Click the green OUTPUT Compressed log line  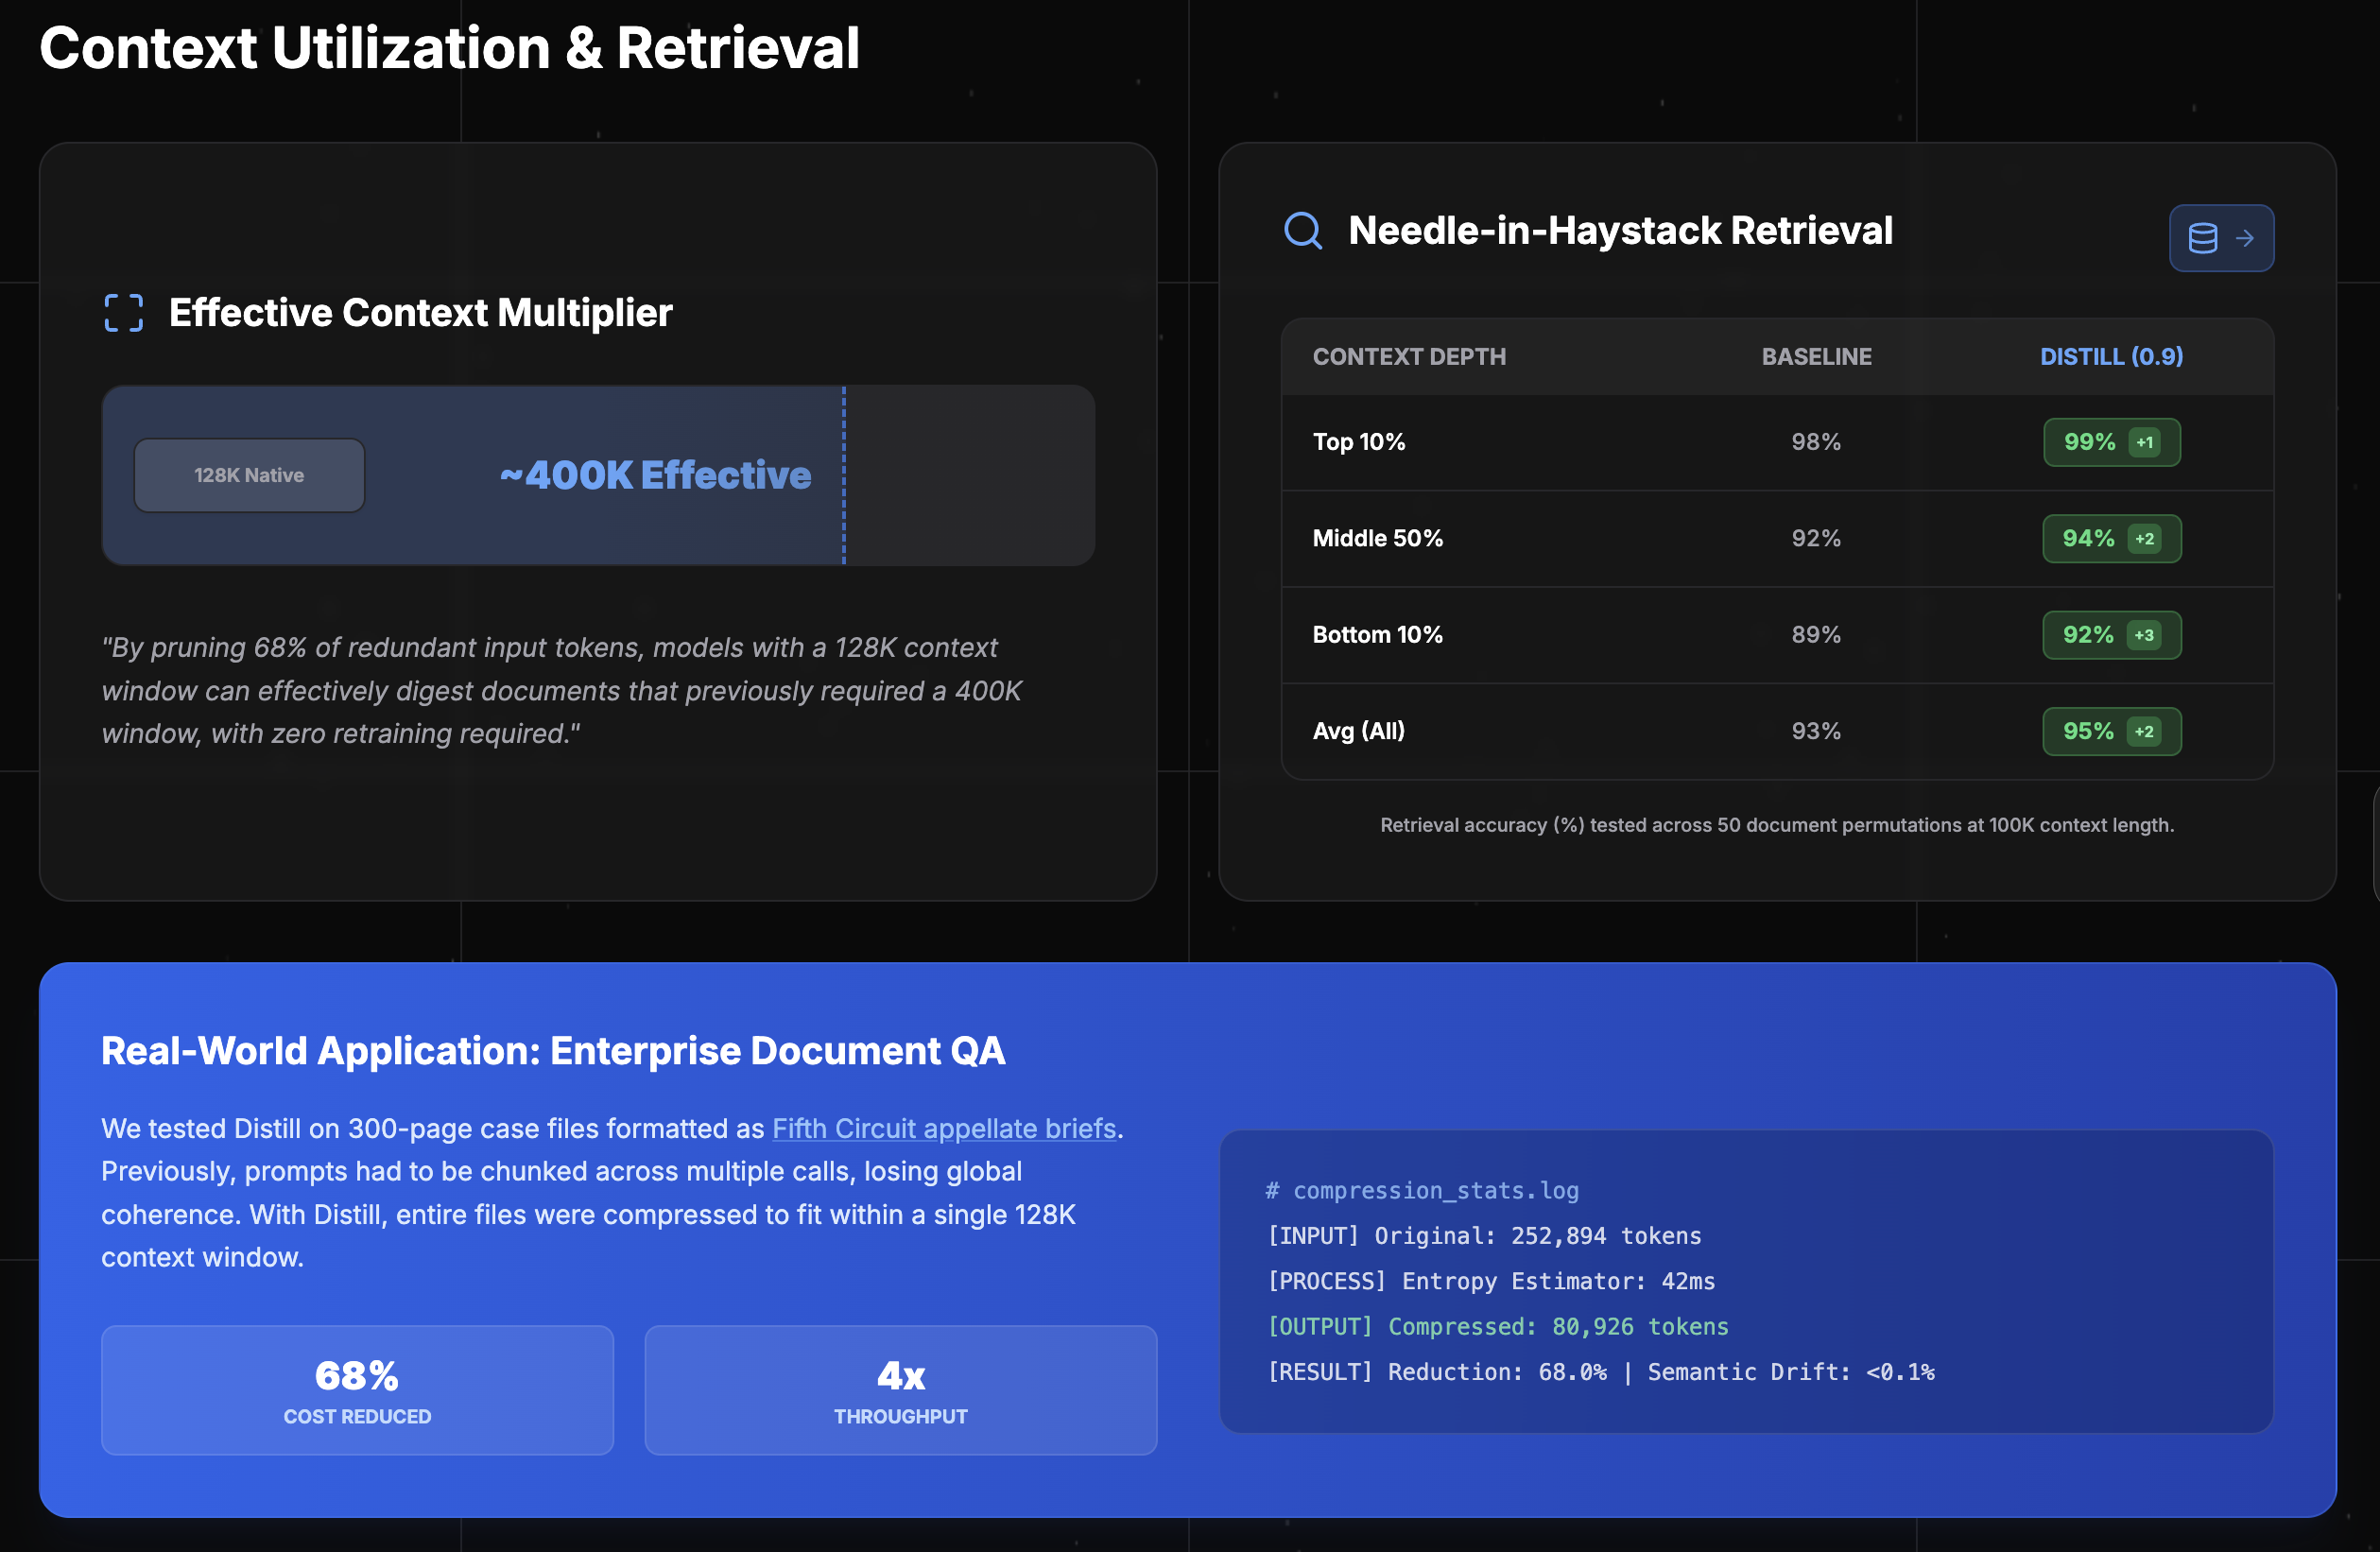click(1497, 1326)
